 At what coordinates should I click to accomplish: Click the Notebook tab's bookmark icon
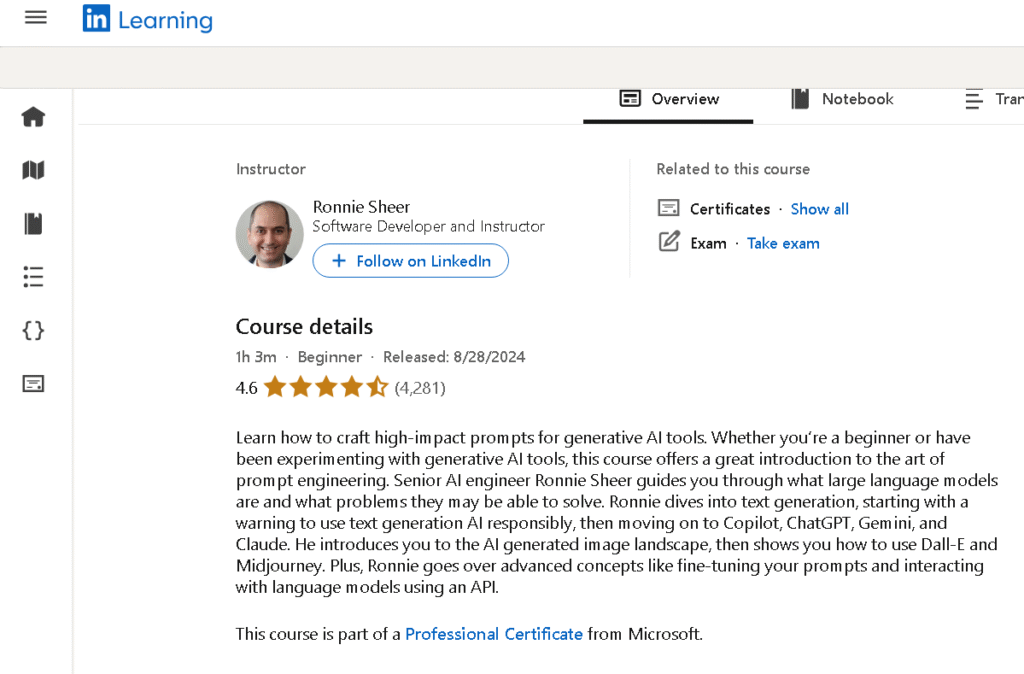click(x=800, y=98)
